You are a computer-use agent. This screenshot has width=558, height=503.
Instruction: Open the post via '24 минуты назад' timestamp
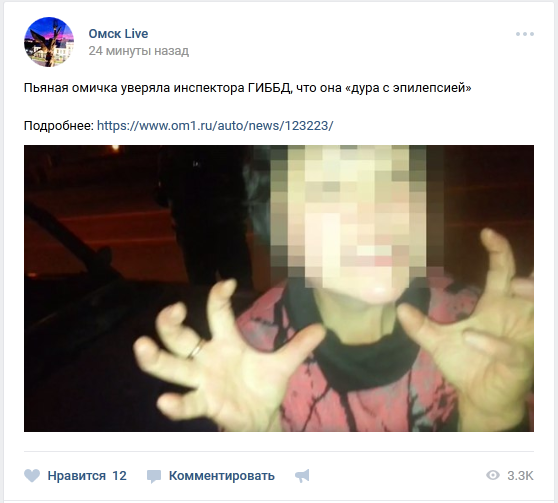(x=138, y=51)
